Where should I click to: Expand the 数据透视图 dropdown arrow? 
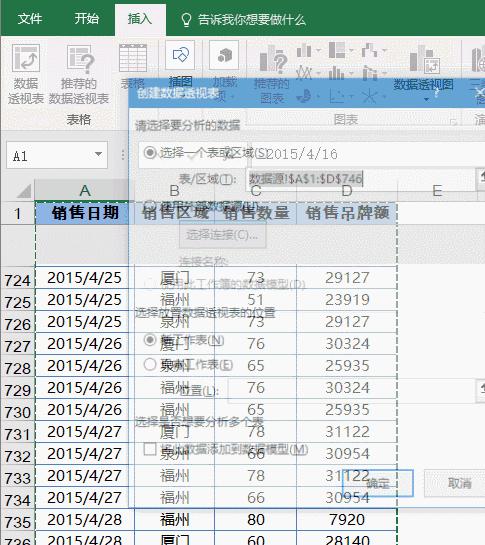tap(426, 100)
